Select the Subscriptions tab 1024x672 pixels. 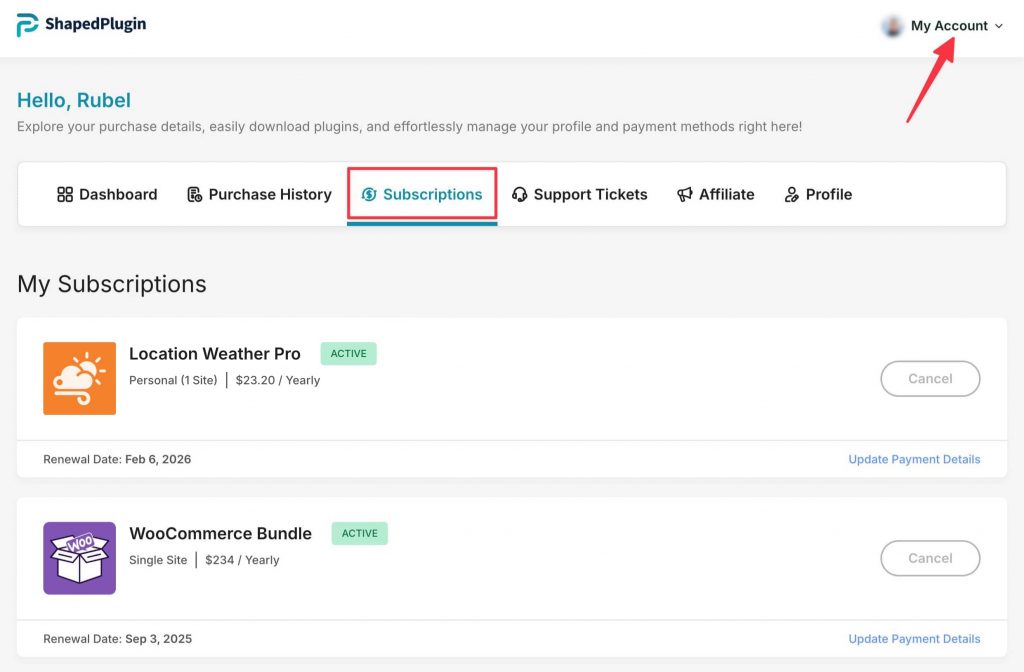click(422, 195)
